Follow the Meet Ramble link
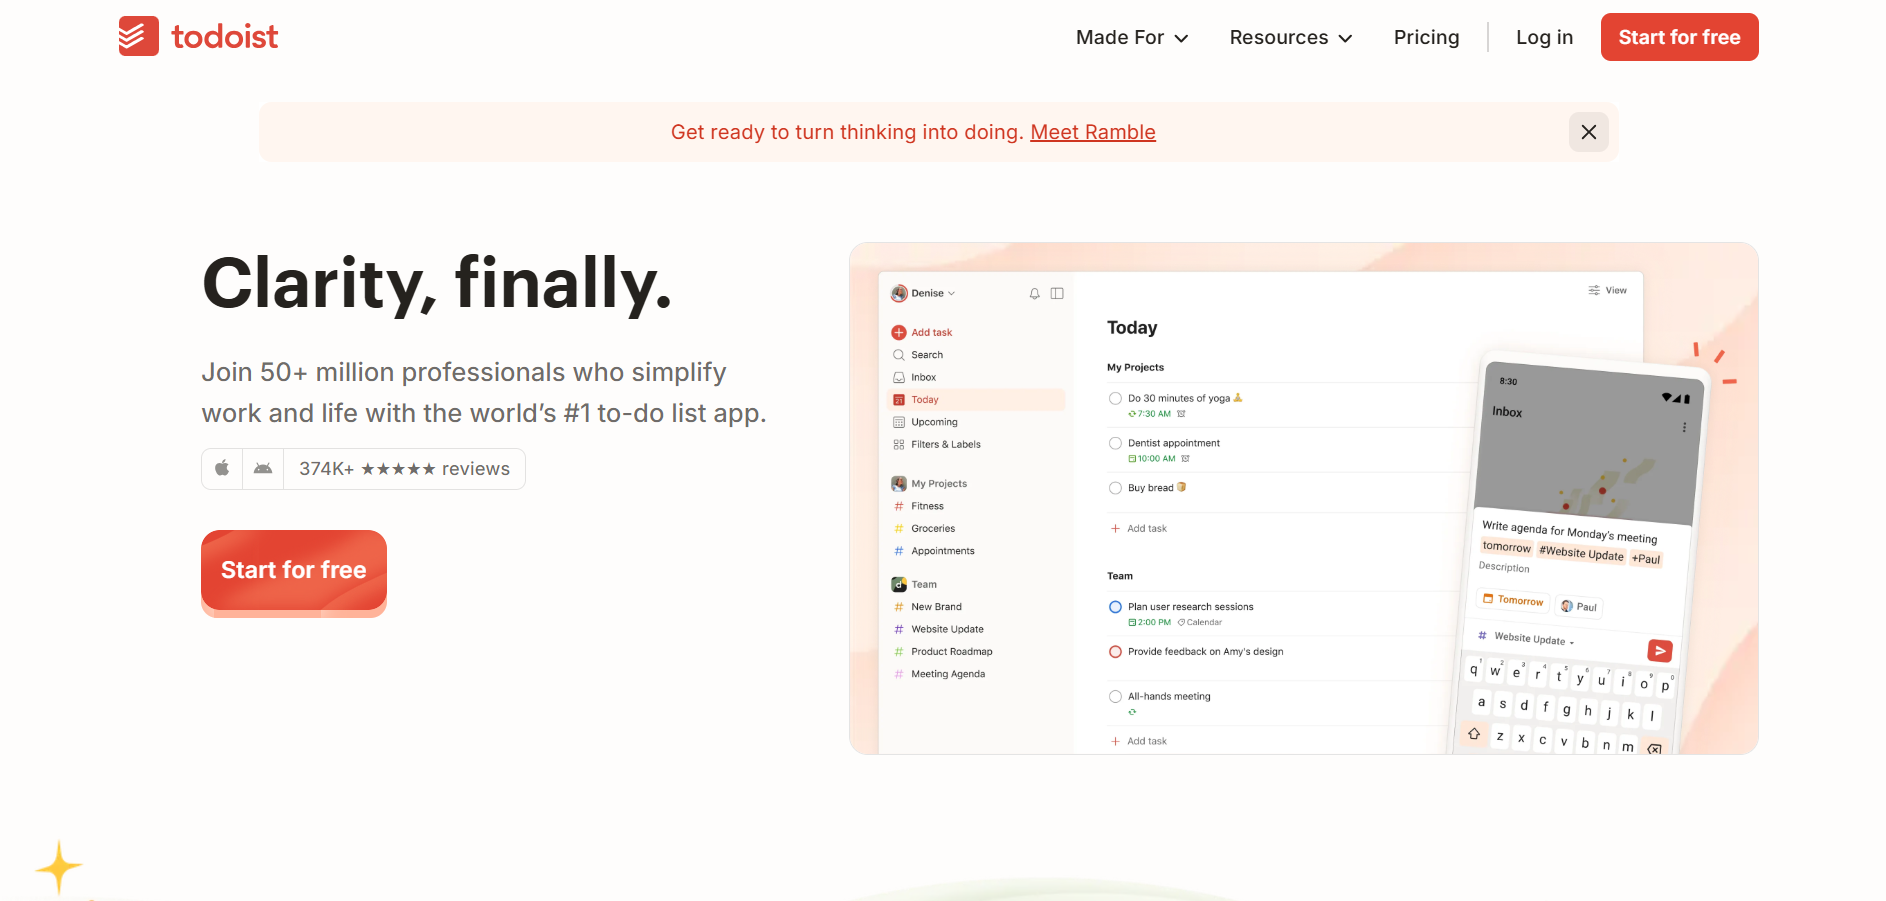Screen dimensions: 1886x901 click(x=1092, y=131)
